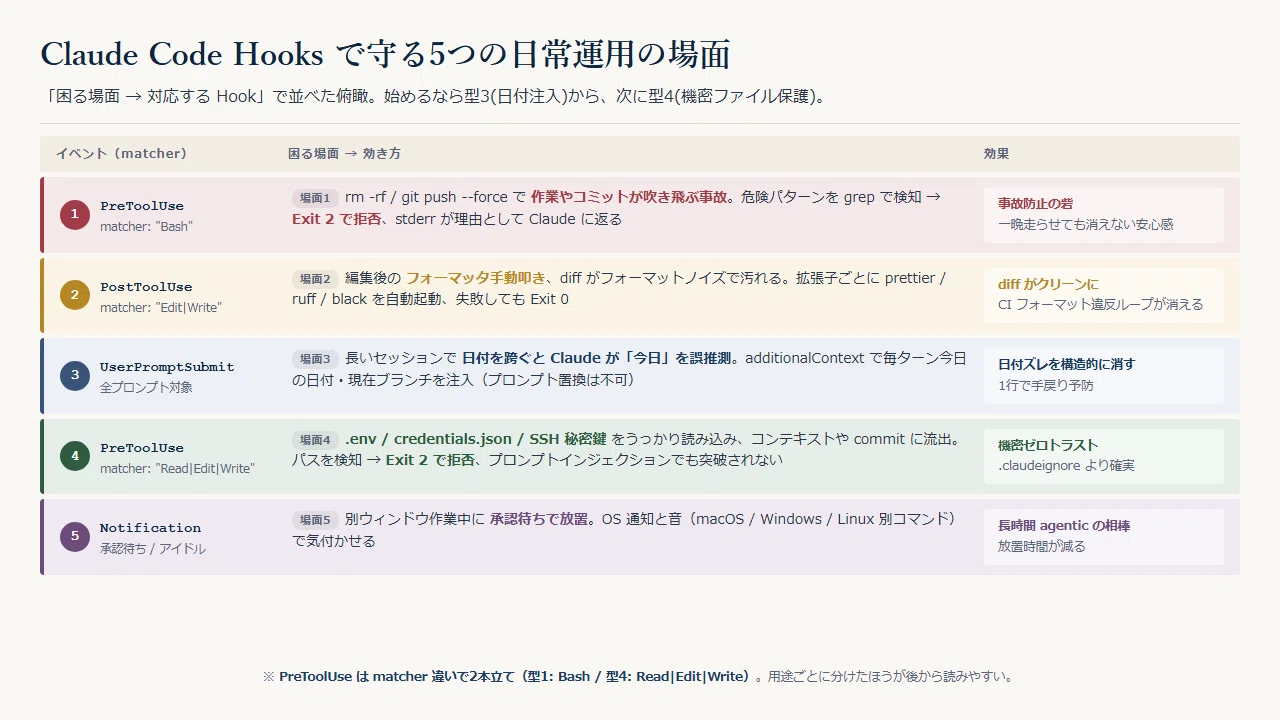
Task: Click the subtitle line below the title
Action: click(435, 97)
